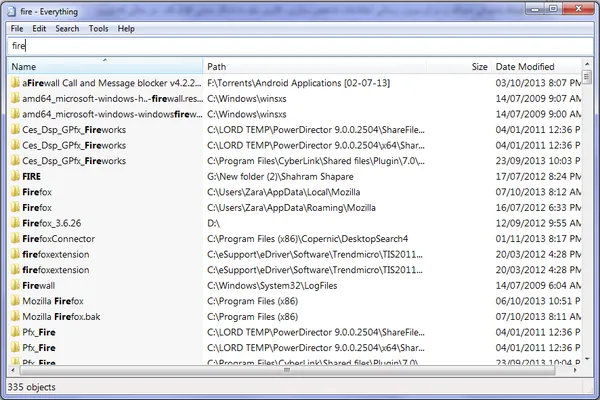This screenshot has height=400, width=600.
Task: Click date '01/11/2013 8:17 PM'
Action: click(538, 239)
